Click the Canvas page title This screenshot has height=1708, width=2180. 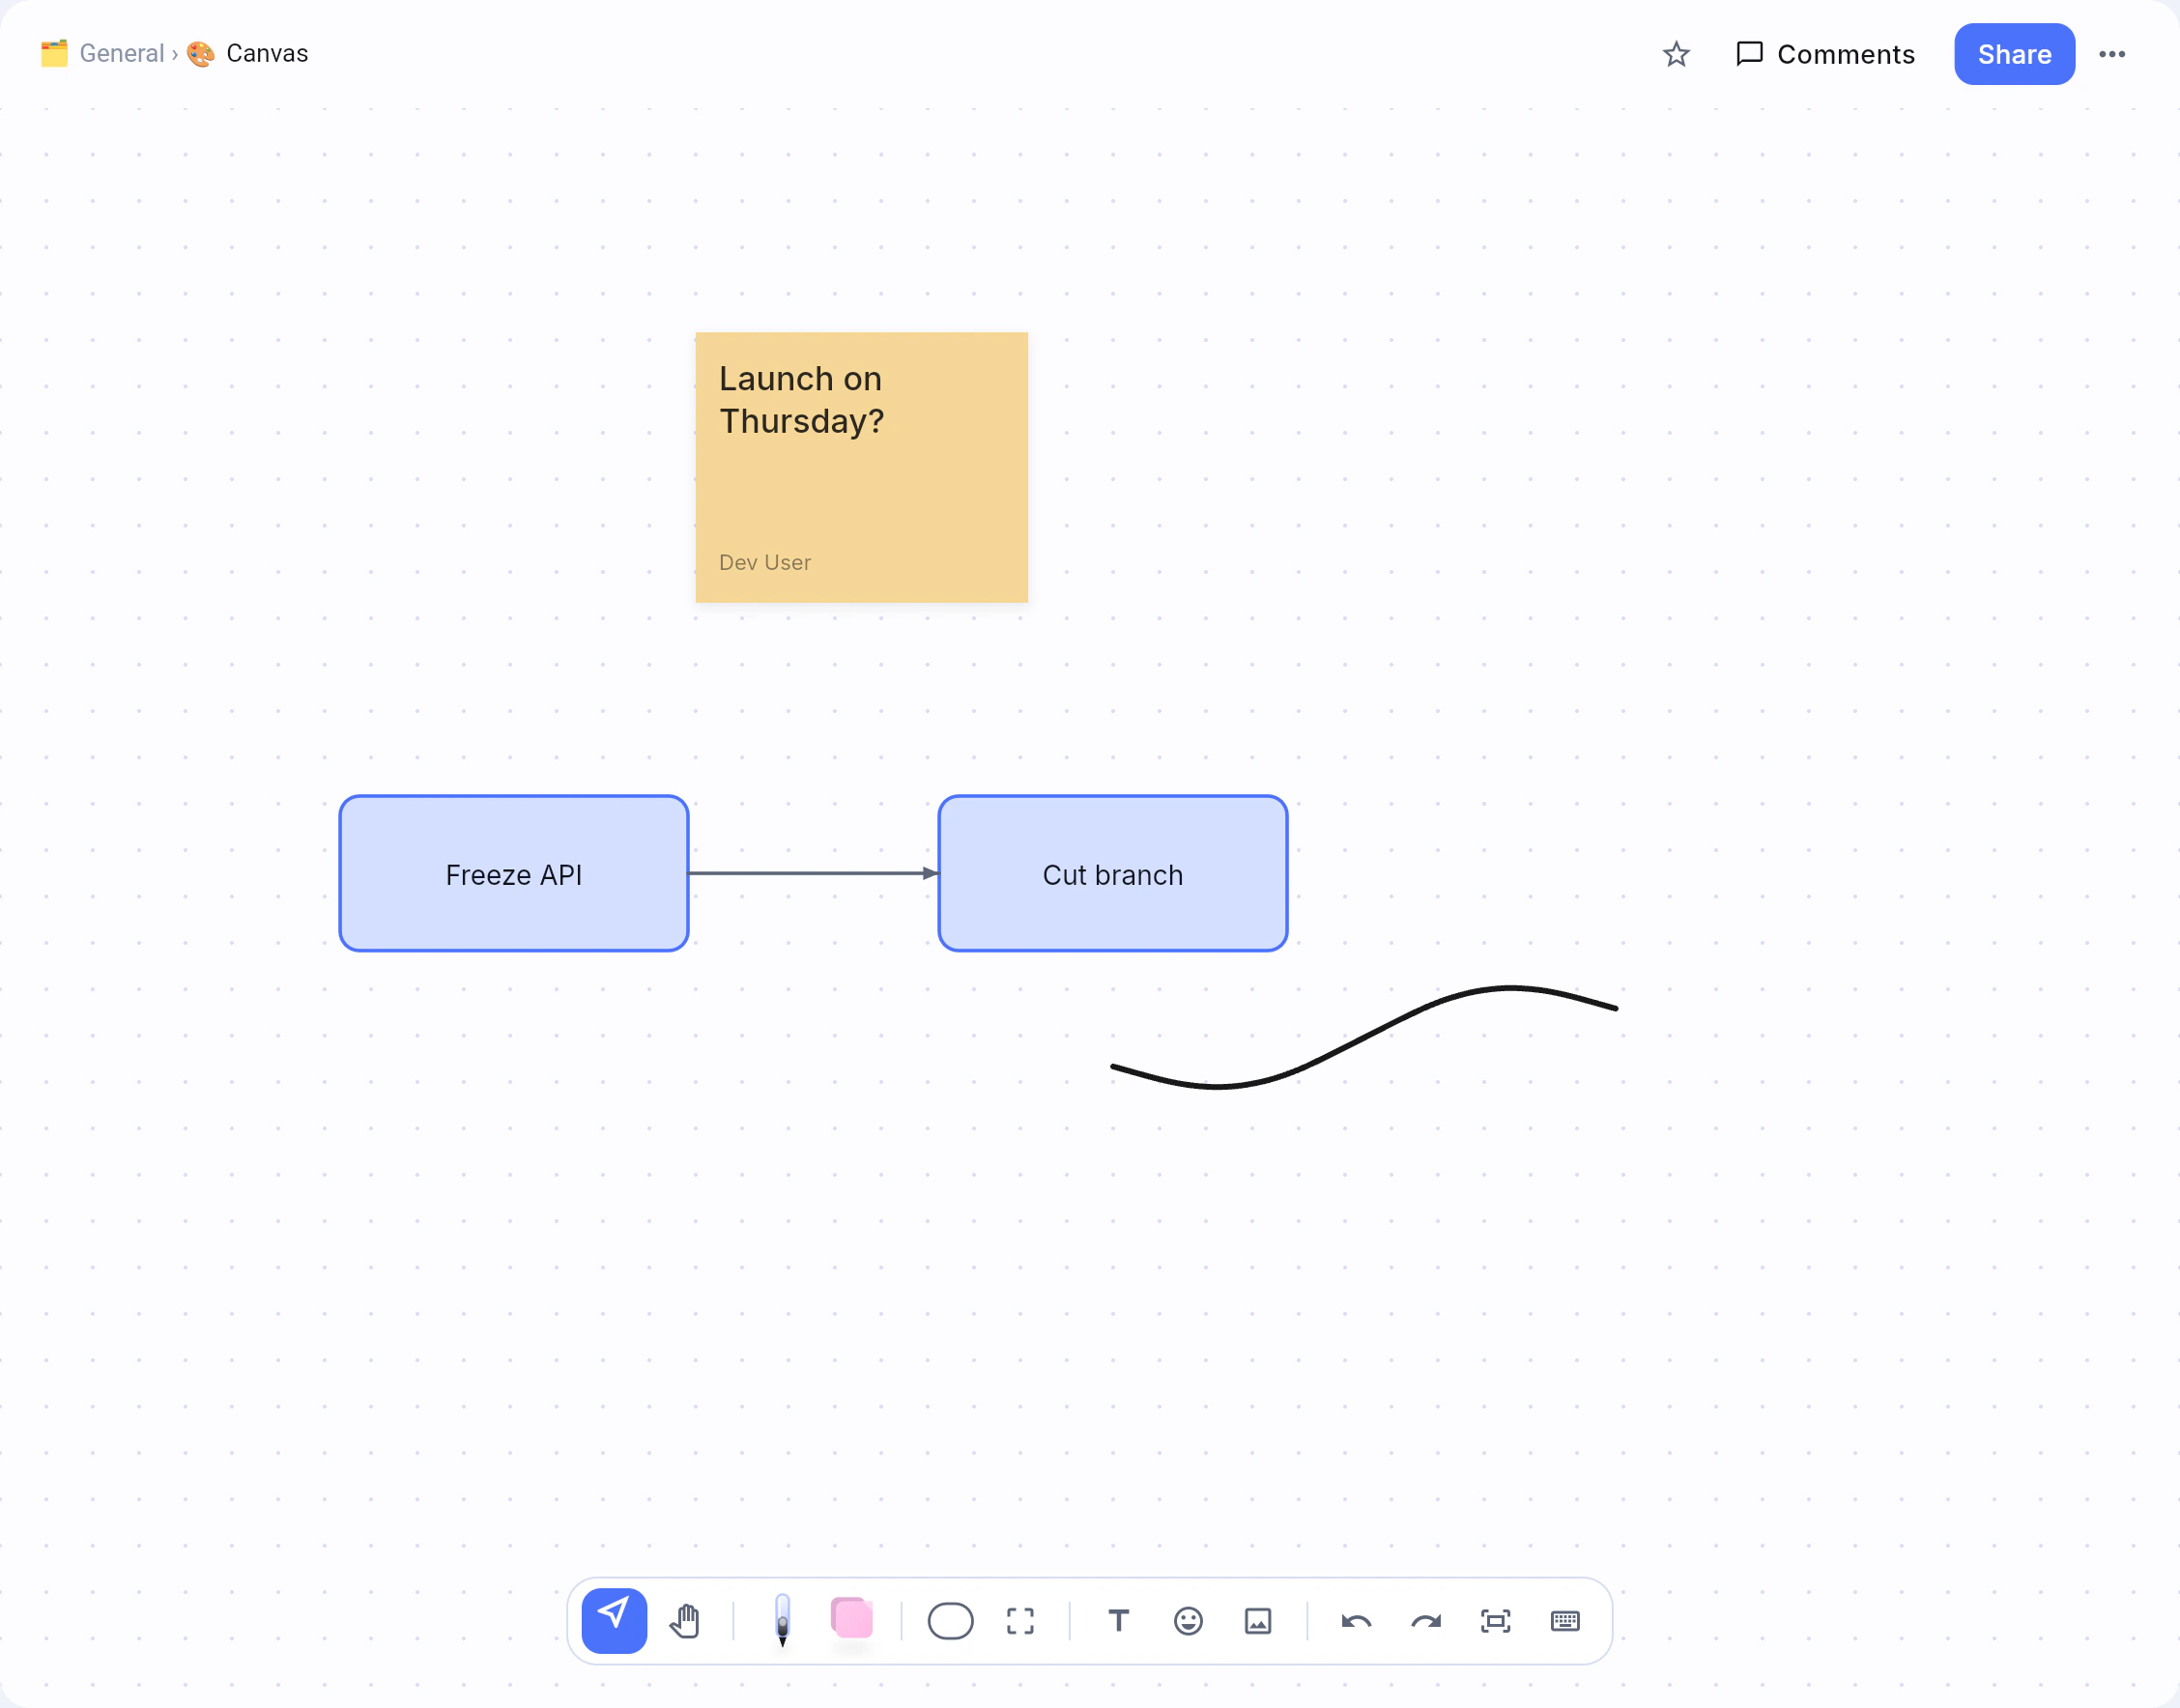(267, 53)
